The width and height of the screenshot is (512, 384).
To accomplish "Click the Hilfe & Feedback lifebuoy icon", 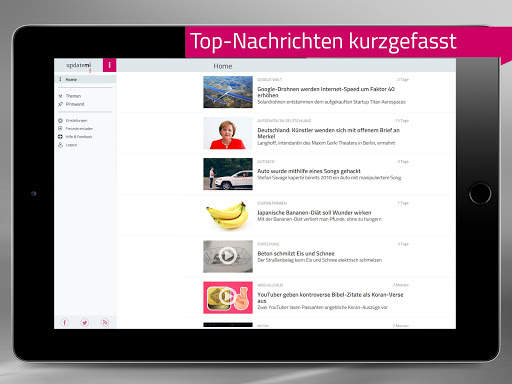I will [x=60, y=137].
